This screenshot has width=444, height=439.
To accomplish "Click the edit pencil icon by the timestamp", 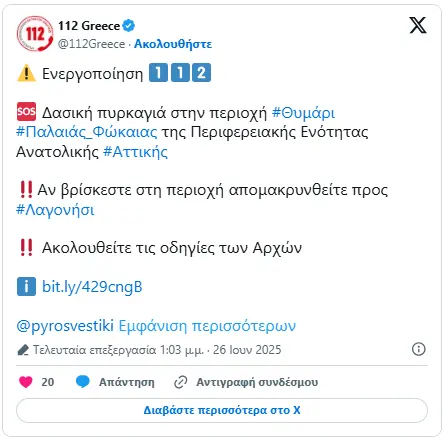I will point(23,350).
